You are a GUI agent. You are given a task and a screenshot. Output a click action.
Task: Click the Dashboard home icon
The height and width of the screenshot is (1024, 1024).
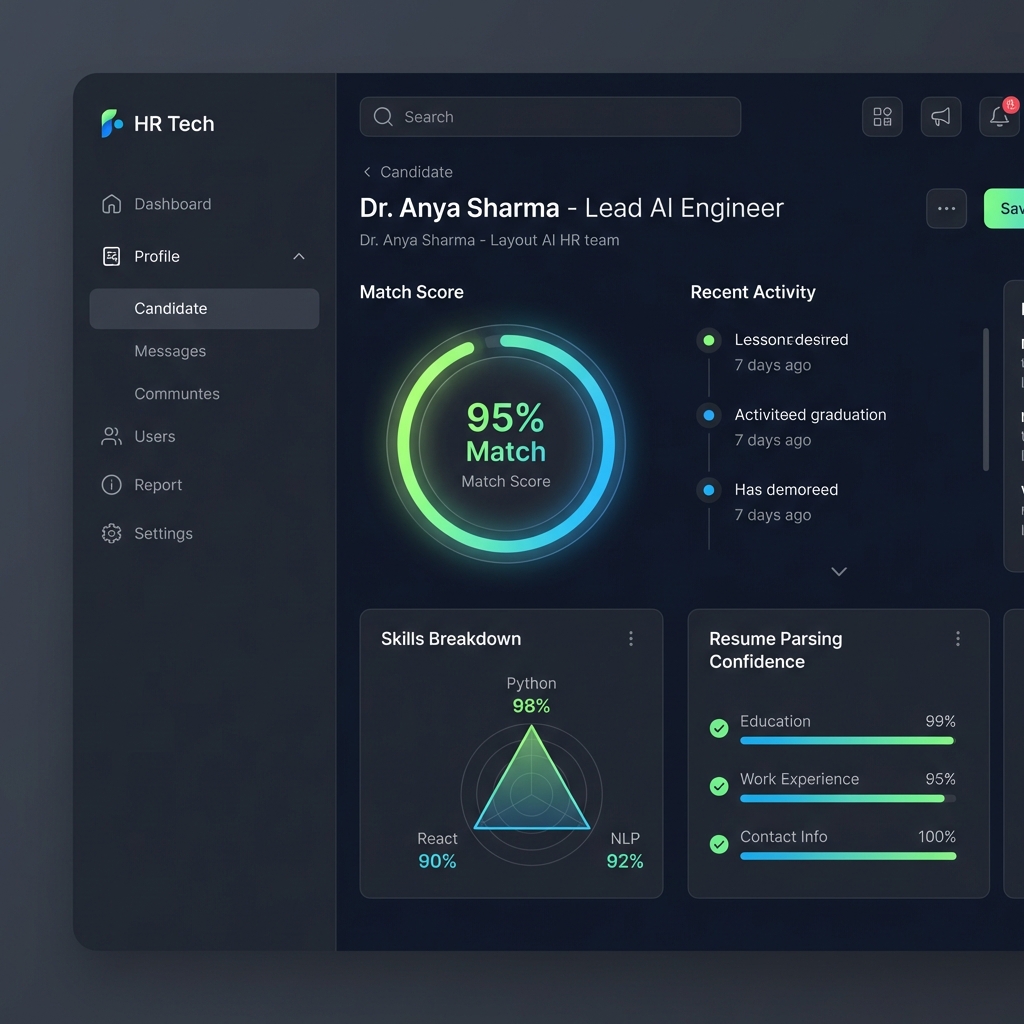click(x=111, y=204)
